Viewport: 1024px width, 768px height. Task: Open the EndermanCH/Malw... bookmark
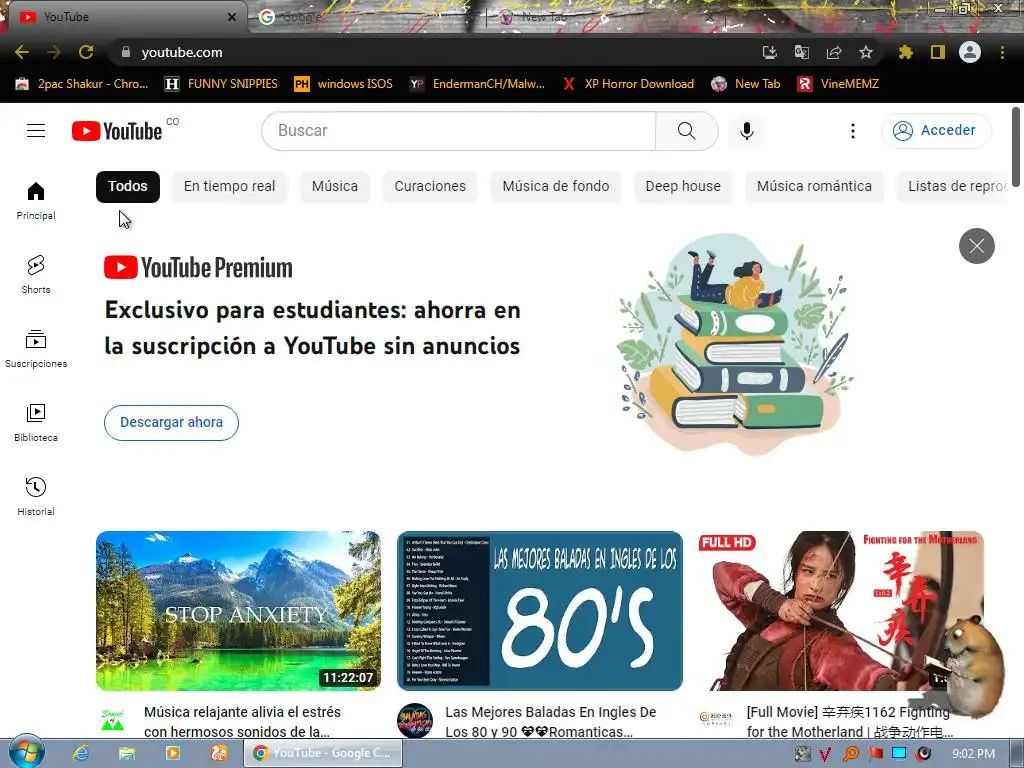tap(477, 84)
